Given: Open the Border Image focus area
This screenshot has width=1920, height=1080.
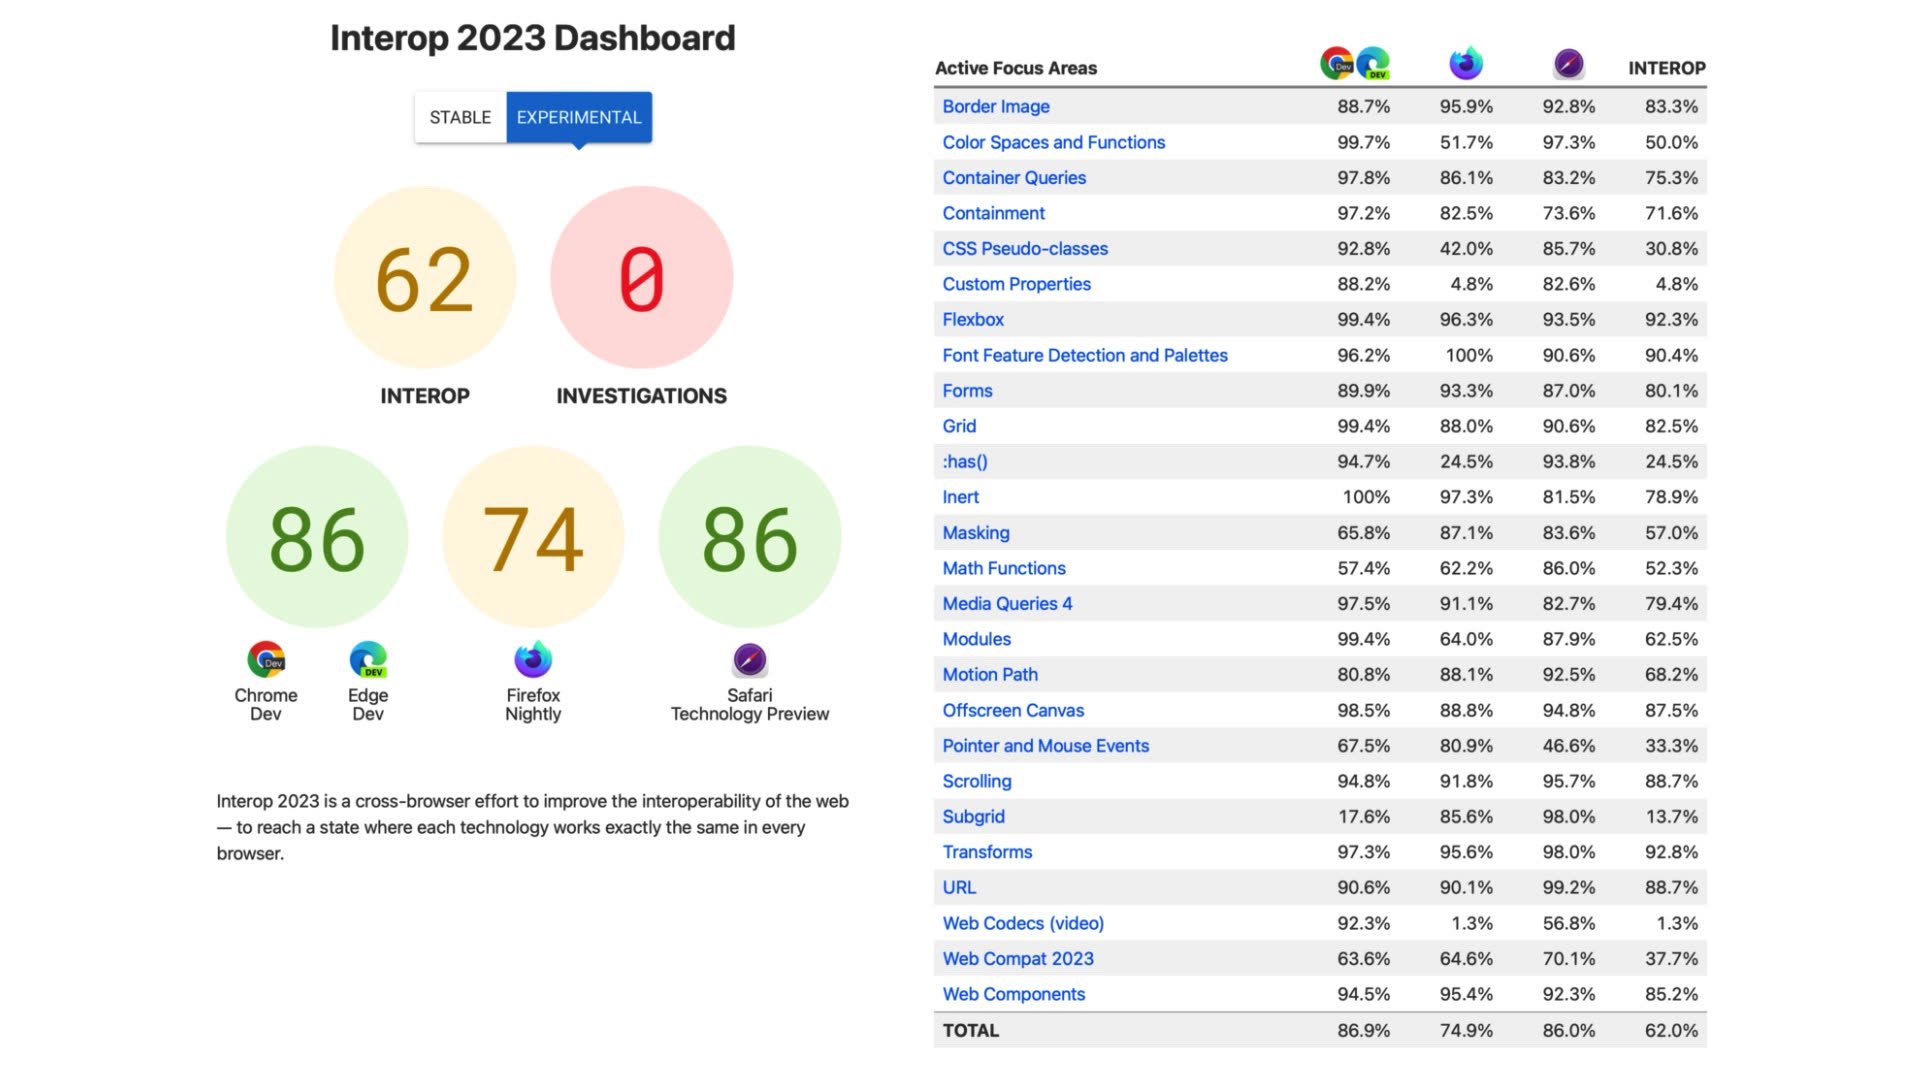Looking at the screenshot, I should [996, 106].
